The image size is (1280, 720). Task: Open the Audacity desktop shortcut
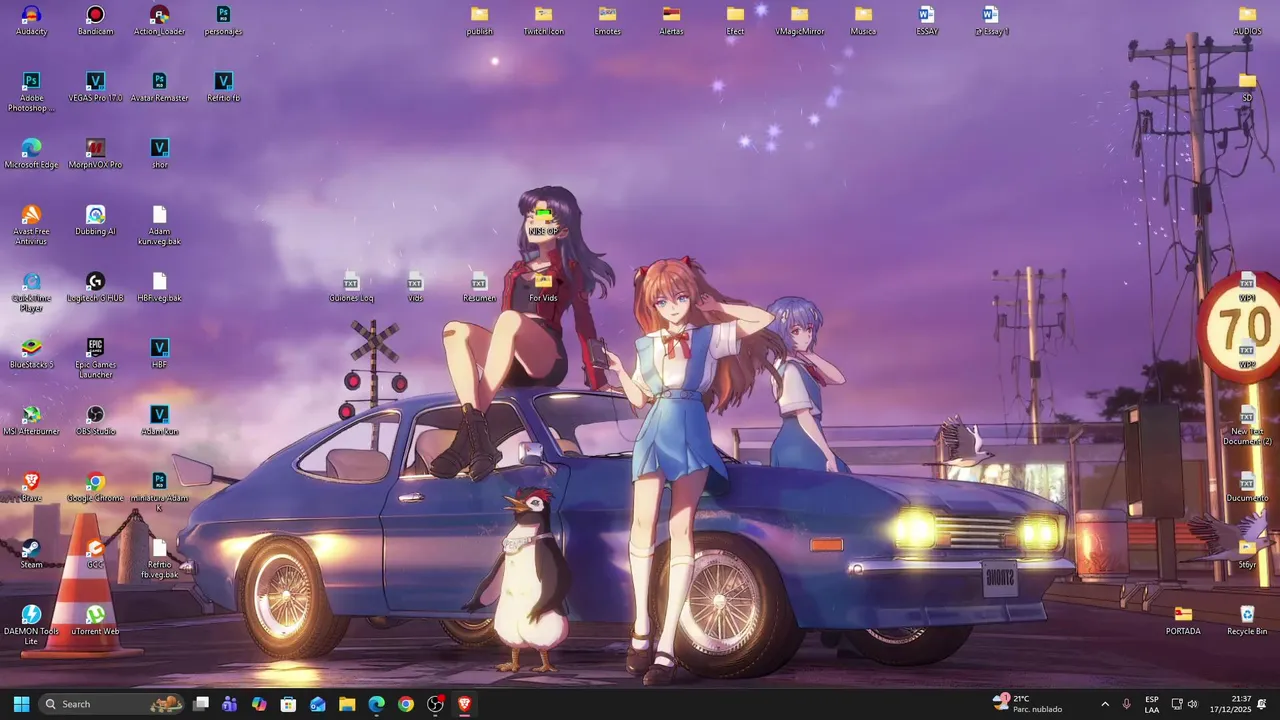pyautogui.click(x=31, y=21)
